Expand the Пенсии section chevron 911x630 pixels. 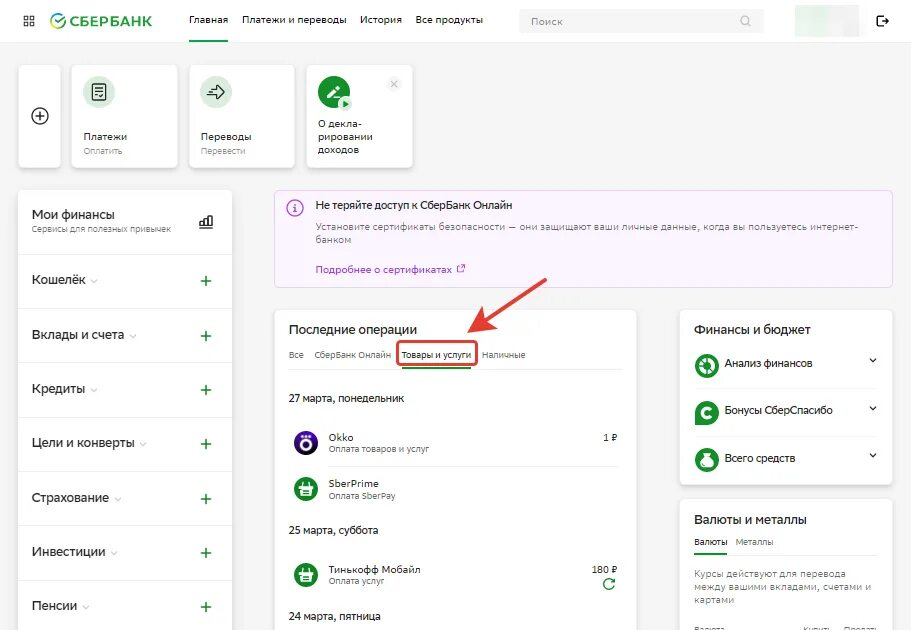coord(86,607)
